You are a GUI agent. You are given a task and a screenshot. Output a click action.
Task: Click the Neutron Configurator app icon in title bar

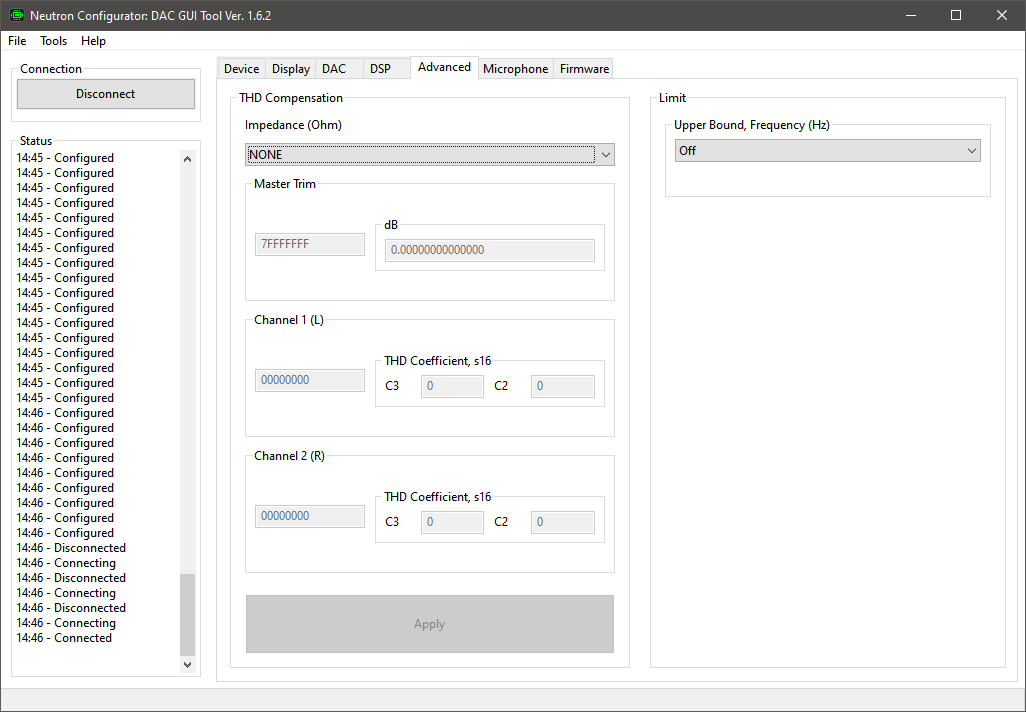point(17,16)
